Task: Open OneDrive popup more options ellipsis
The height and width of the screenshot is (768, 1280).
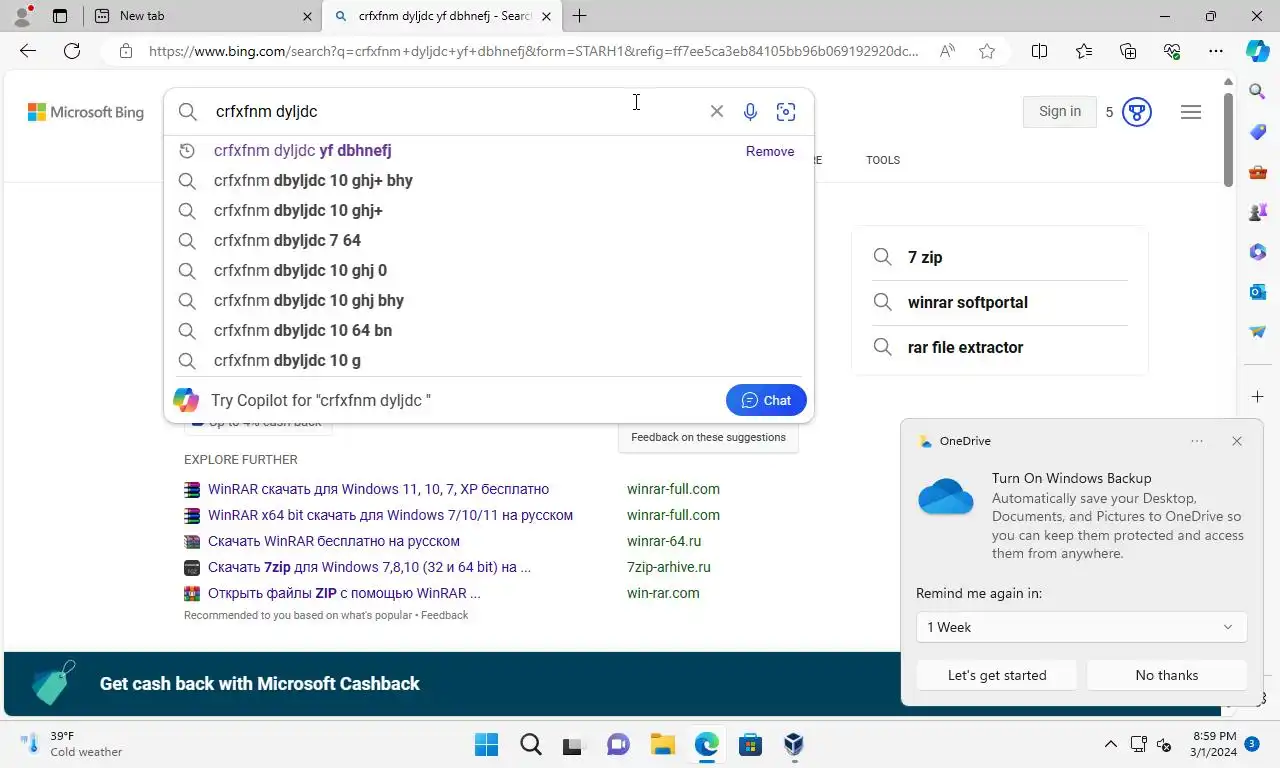Action: pos(1197,441)
